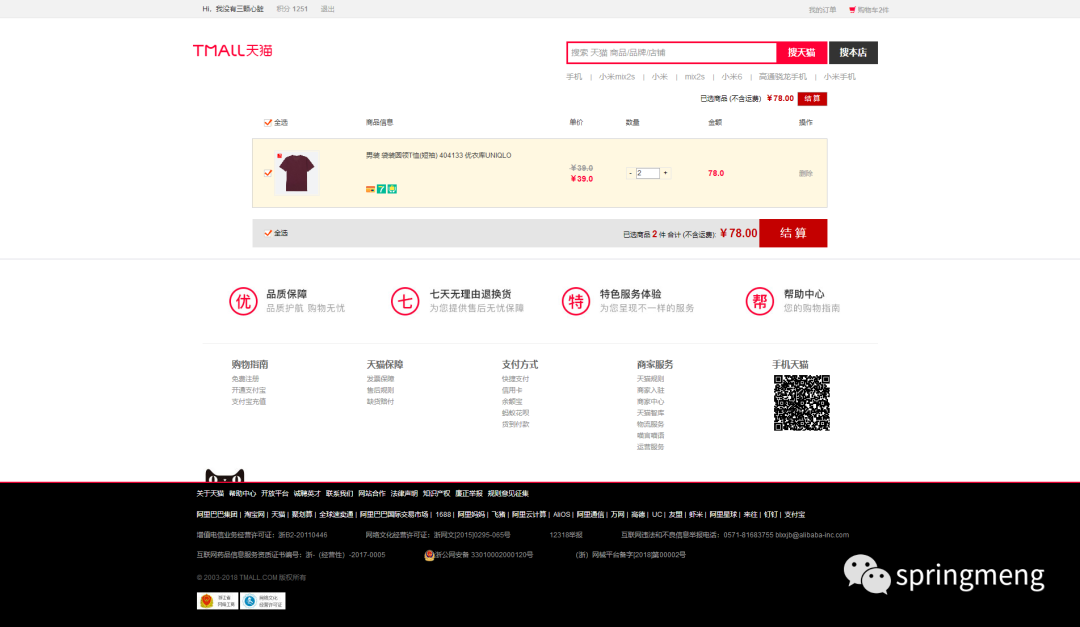This screenshot has width=1080, height=627.
Task: Click the 货到付款 footer link
Action: [x=515, y=424]
